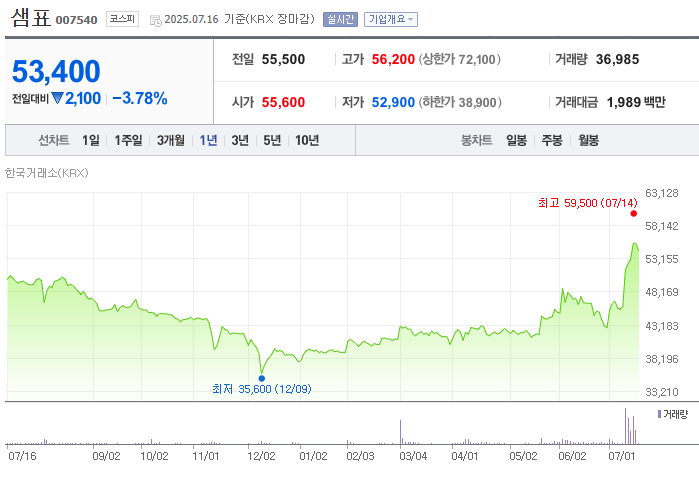Click the 전일 value 55,500

pyautogui.click(x=283, y=59)
